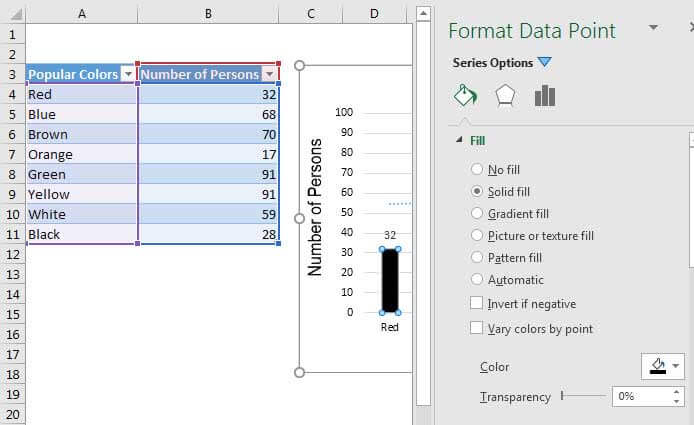Image resolution: width=694 pixels, height=425 pixels.
Task: Click the cell containing Blue
Action: coord(82,114)
